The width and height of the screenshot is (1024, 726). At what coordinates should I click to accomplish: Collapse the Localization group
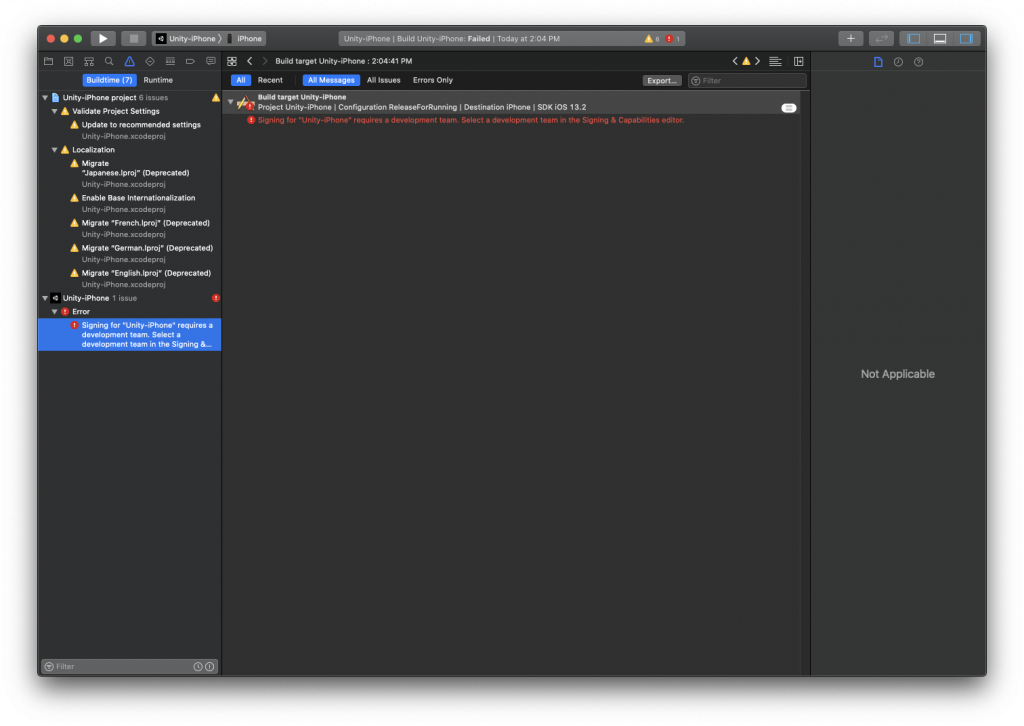55,150
